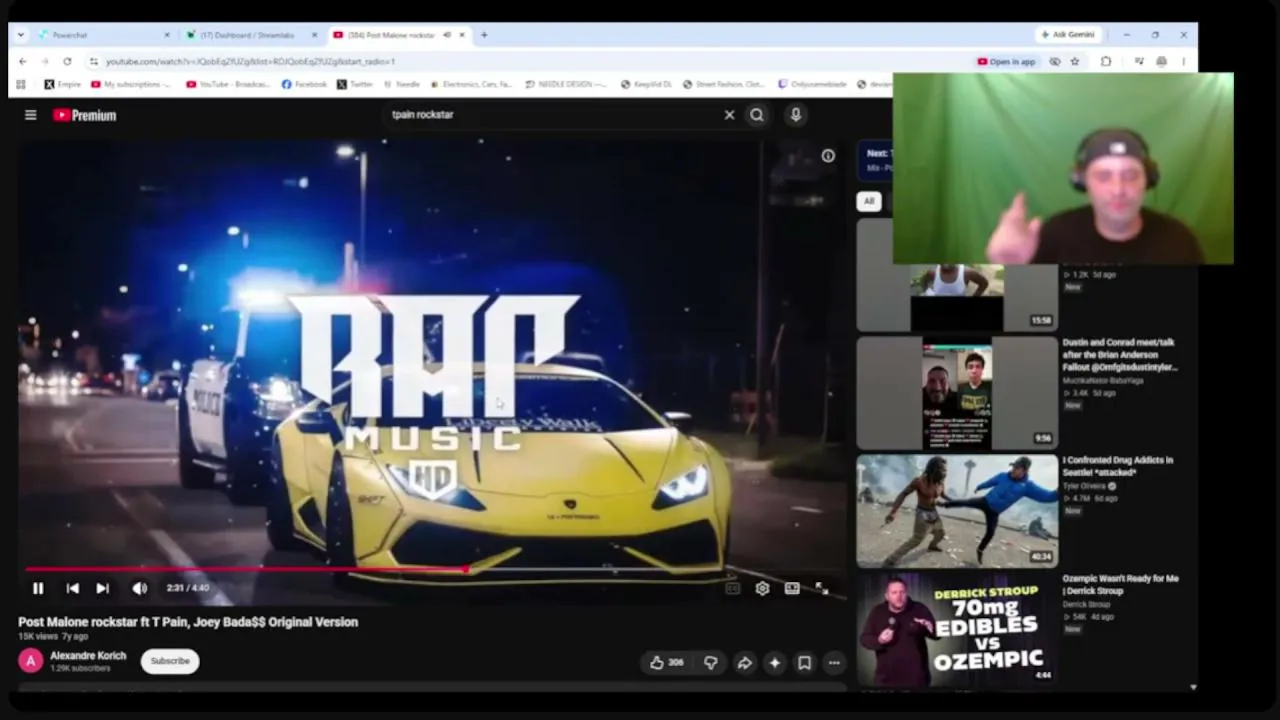This screenshot has height=720, width=1280.
Task: Open the player settings gear
Action: tap(762, 588)
